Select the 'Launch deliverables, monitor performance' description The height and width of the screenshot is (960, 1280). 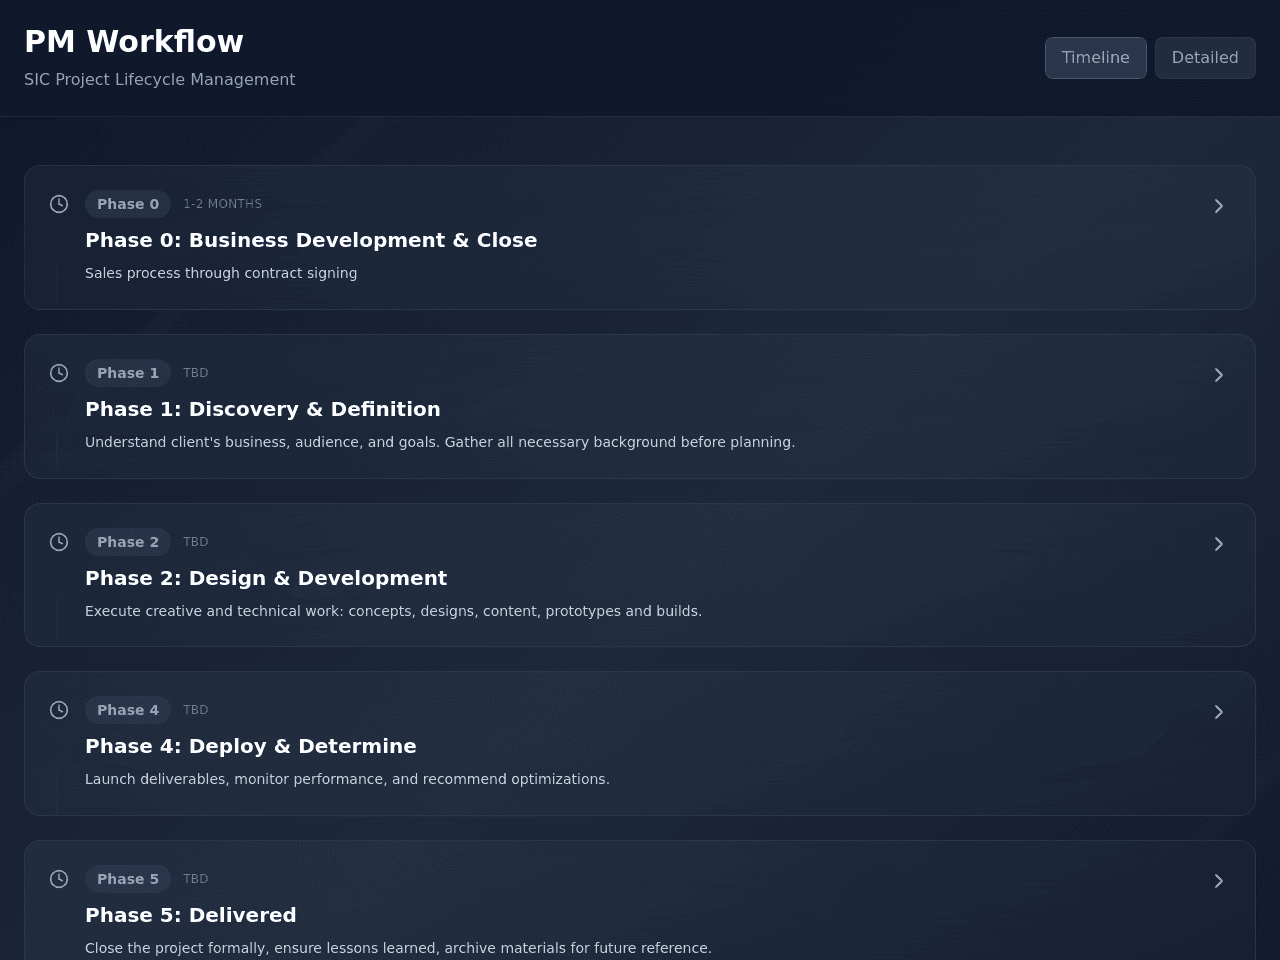[x=347, y=779]
